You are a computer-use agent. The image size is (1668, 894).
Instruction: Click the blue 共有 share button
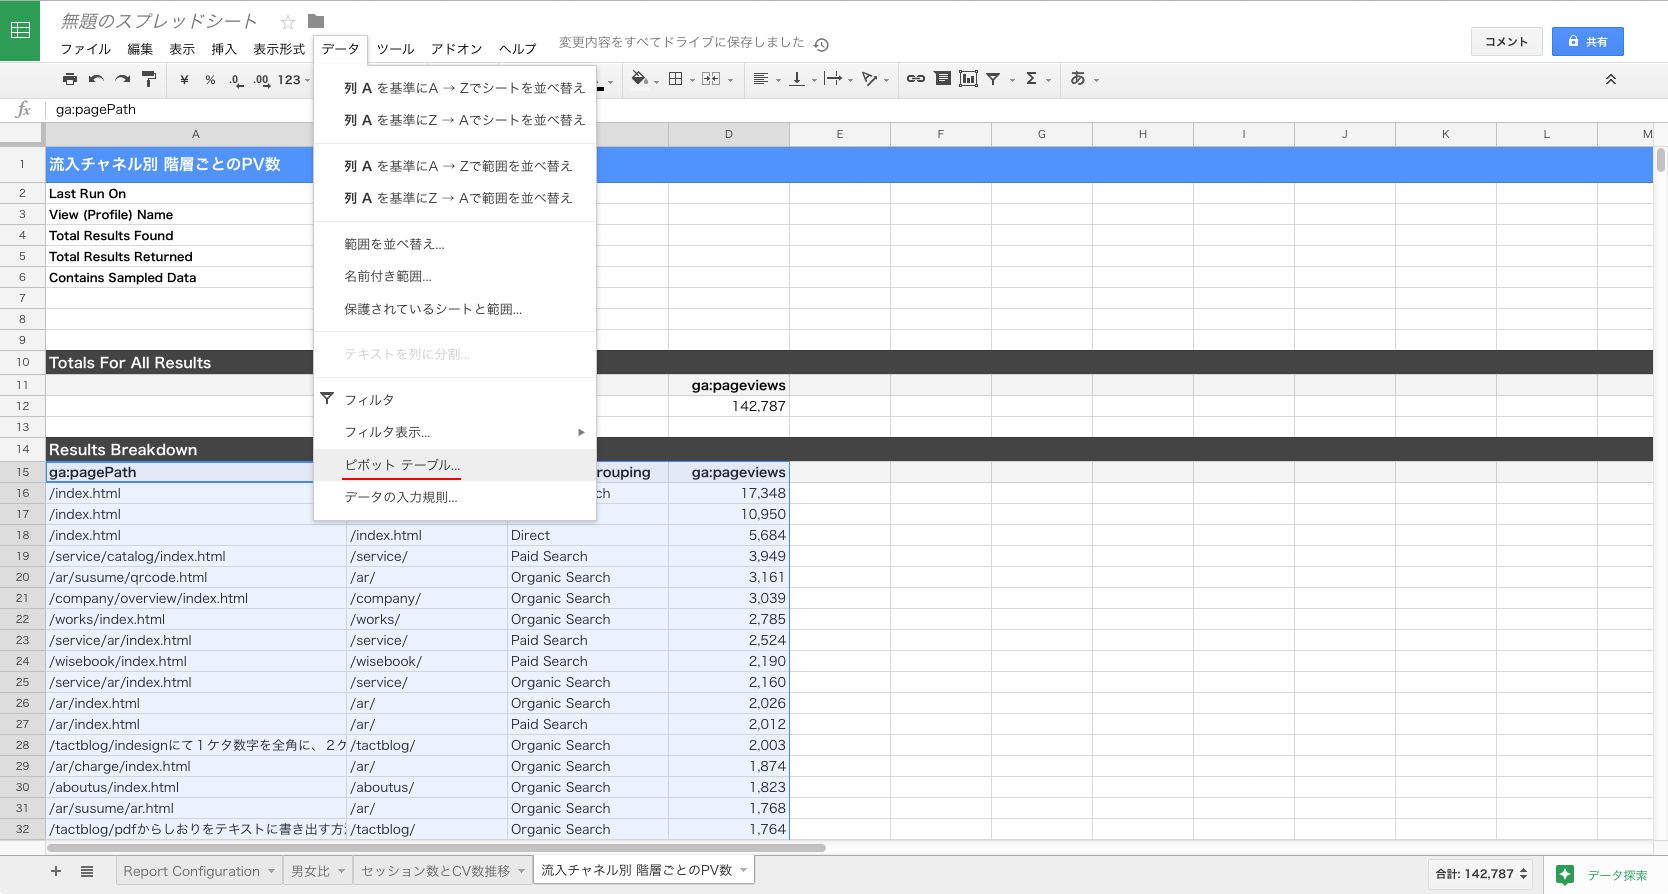point(1587,41)
